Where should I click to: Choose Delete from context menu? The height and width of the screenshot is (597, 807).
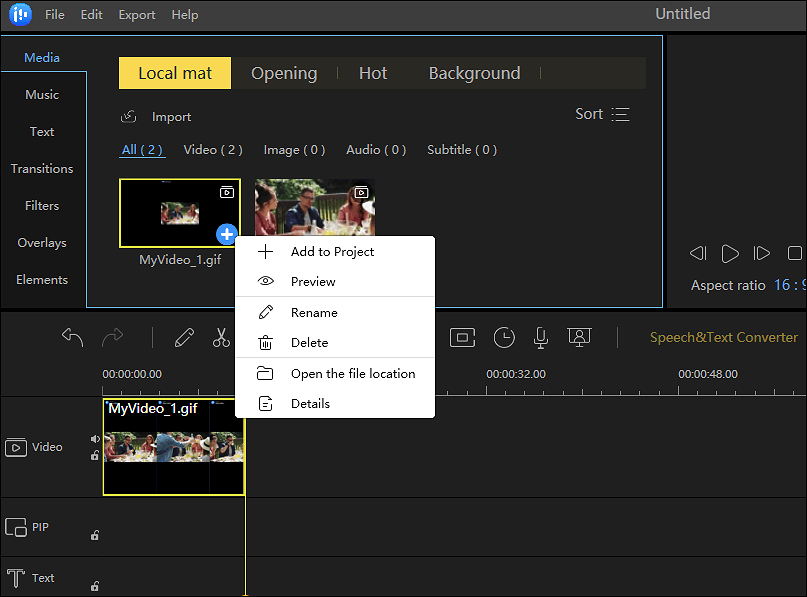point(335,343)
